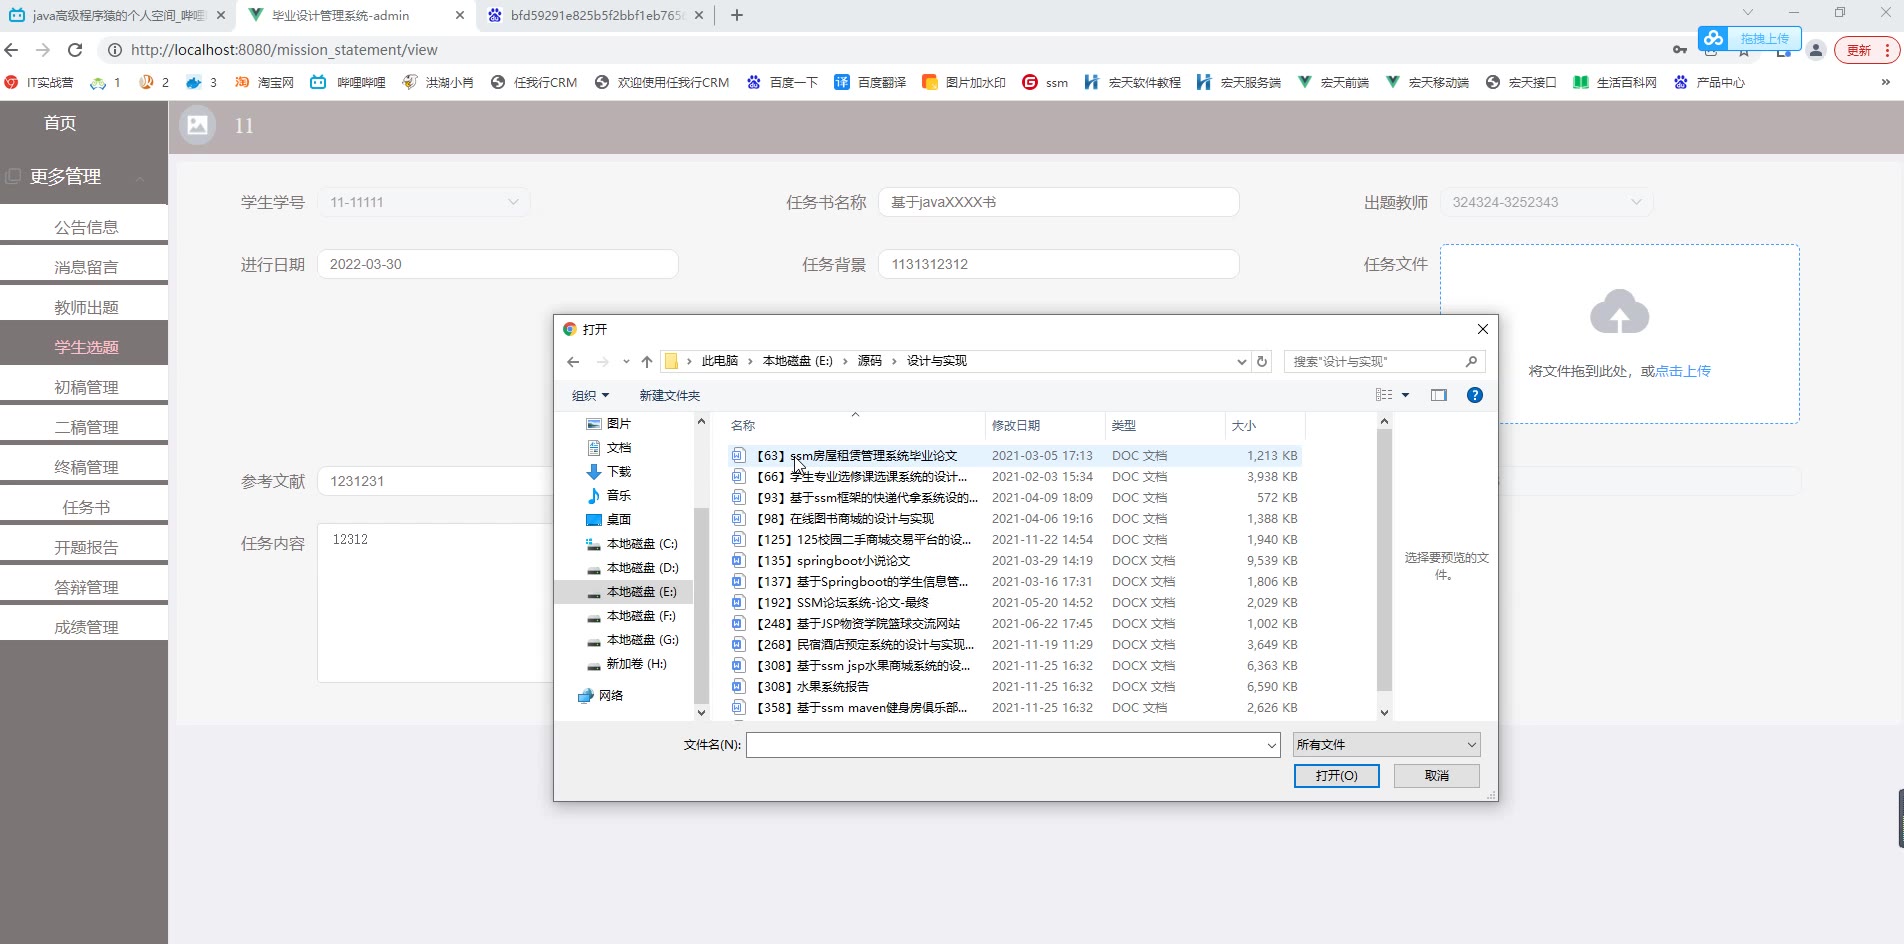
Task: Open the browser profile avatar icon
Action: click(1816, 50)
